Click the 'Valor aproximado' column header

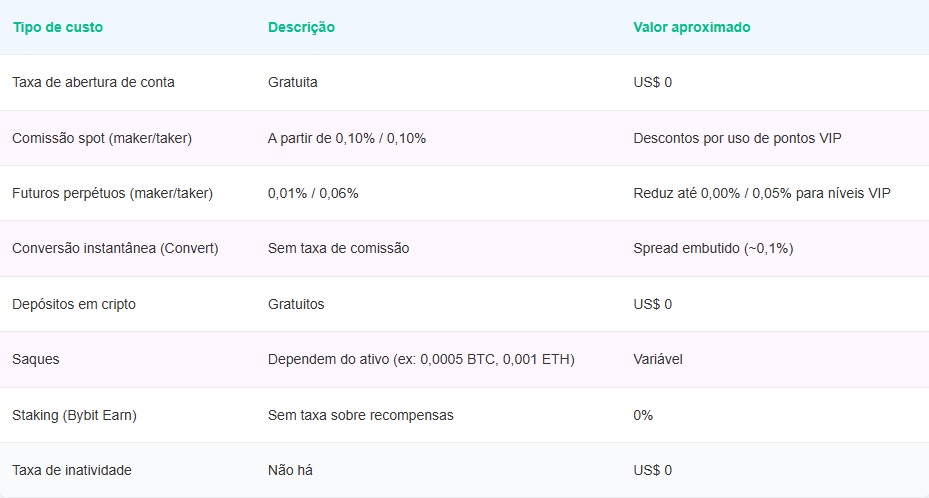[691, 27]
